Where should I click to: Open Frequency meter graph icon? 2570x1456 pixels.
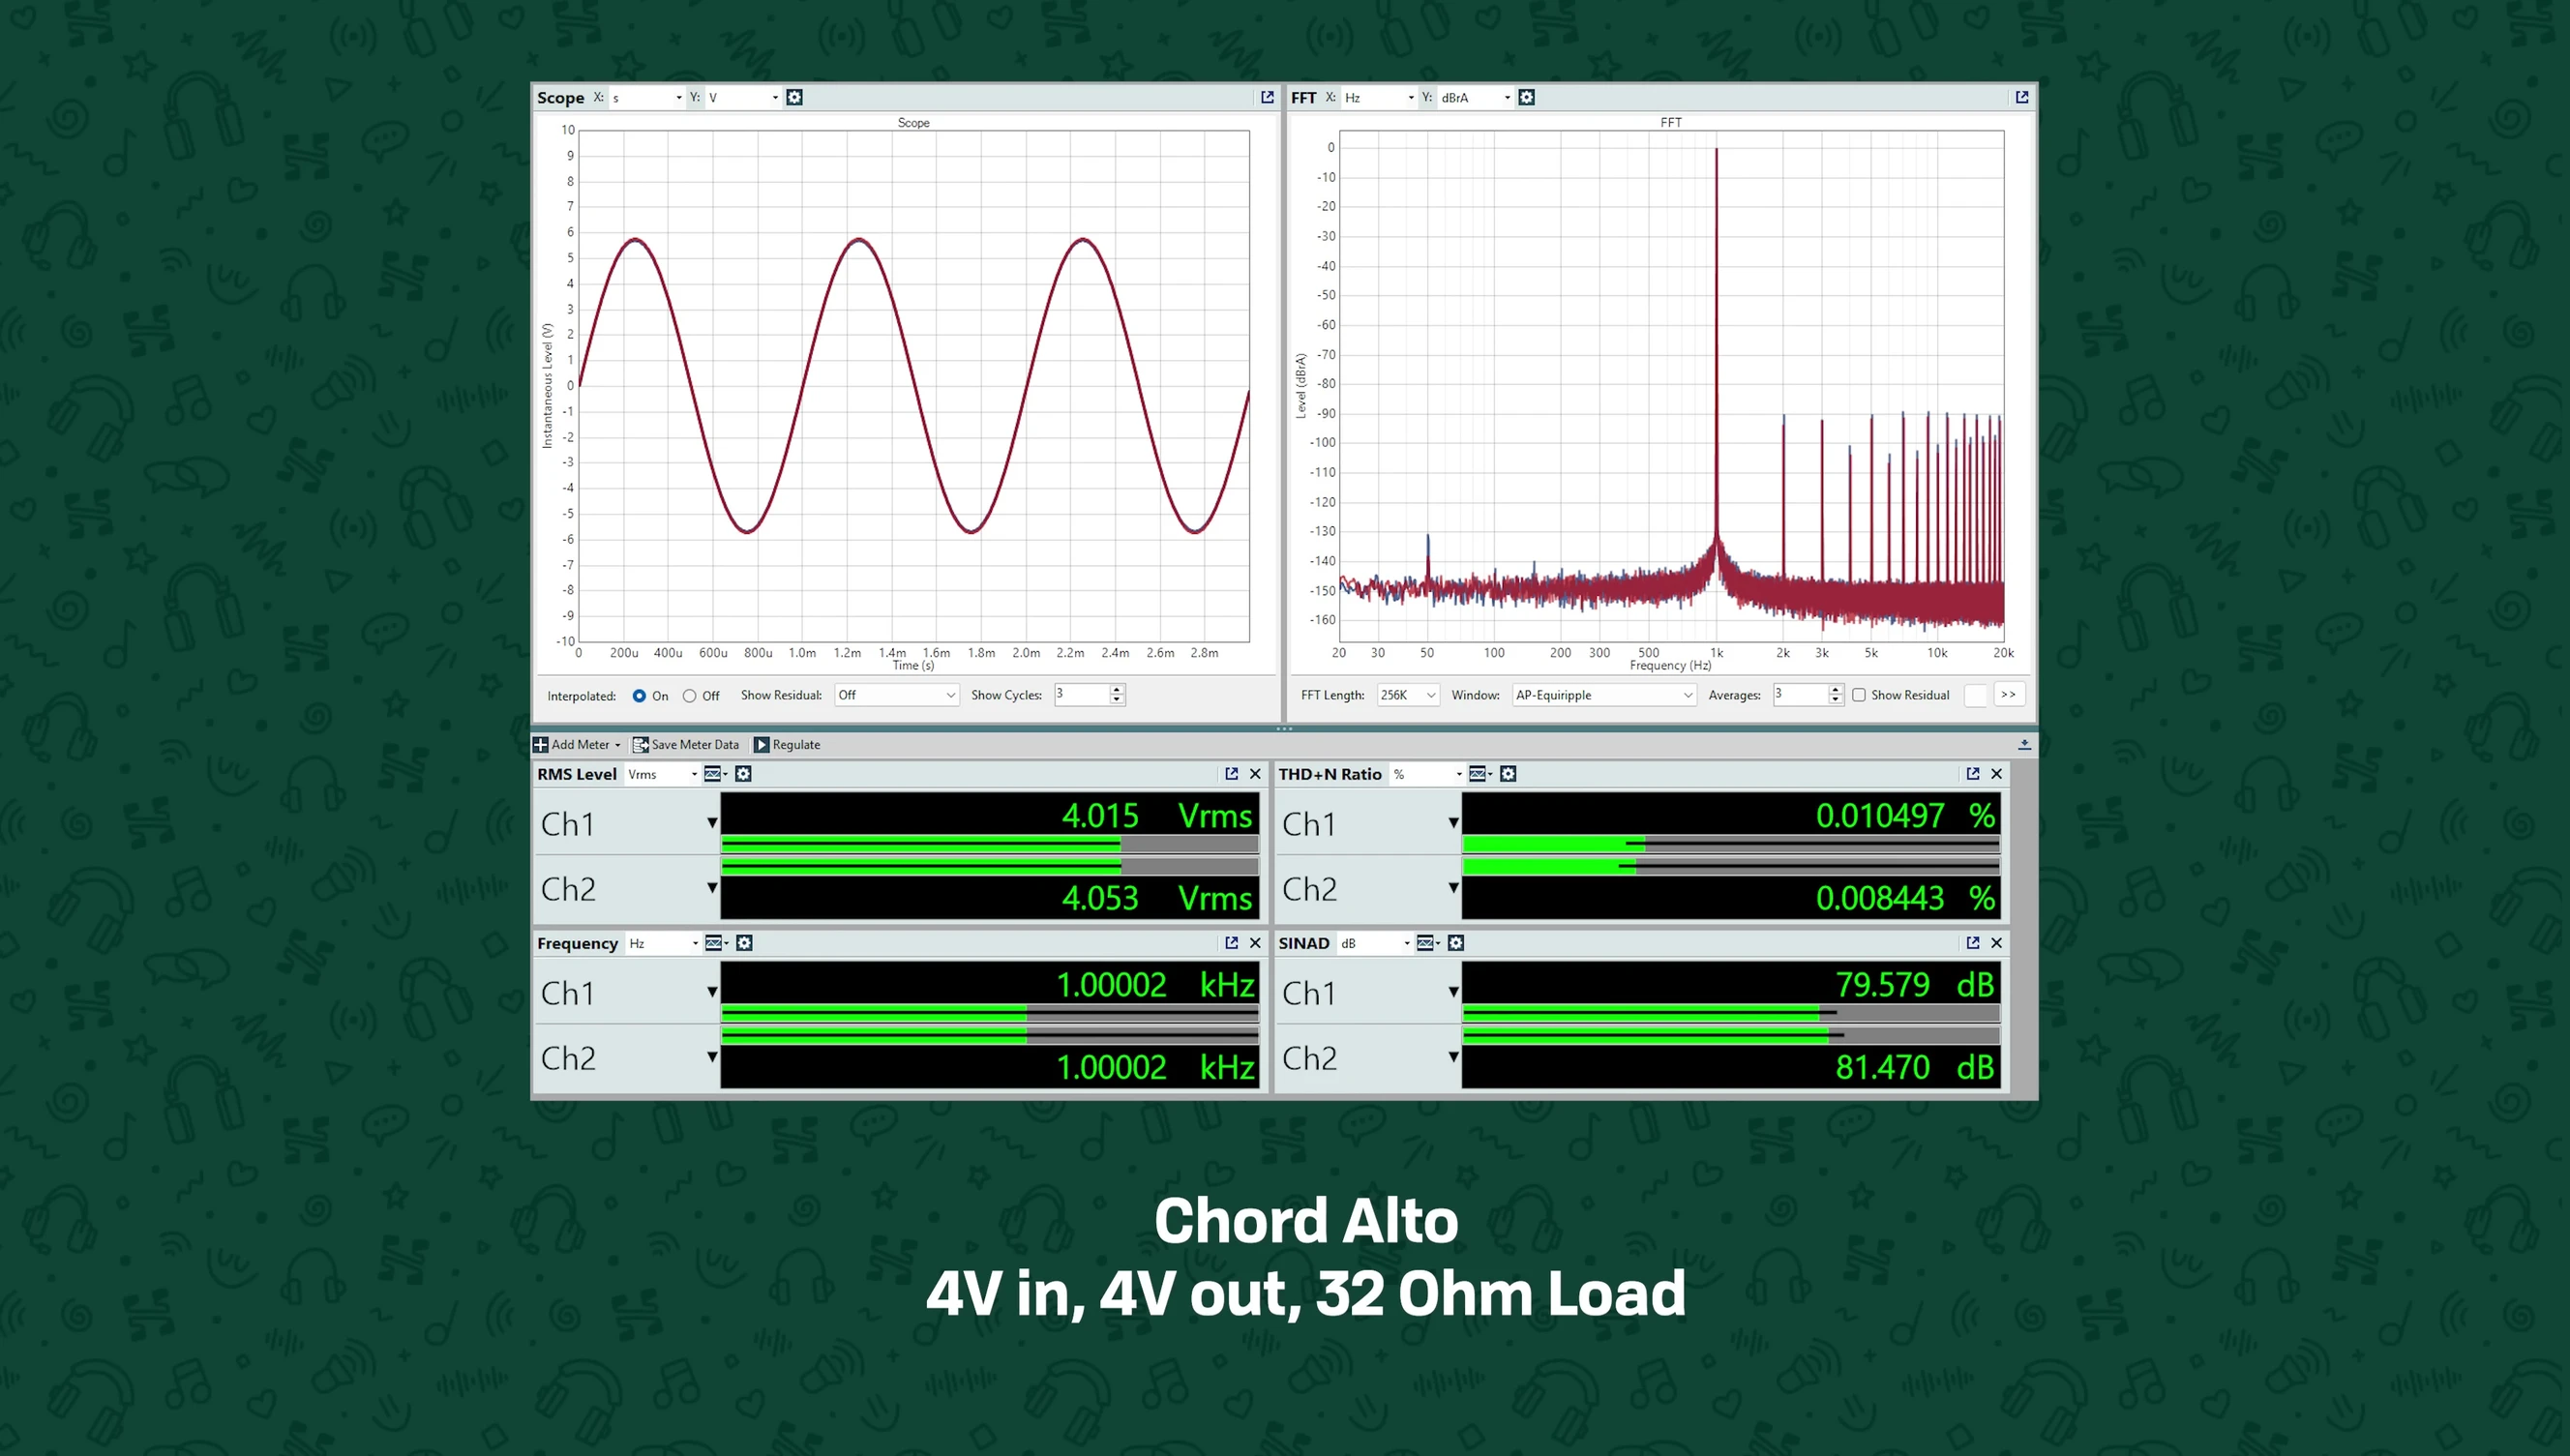pos(716,943)
